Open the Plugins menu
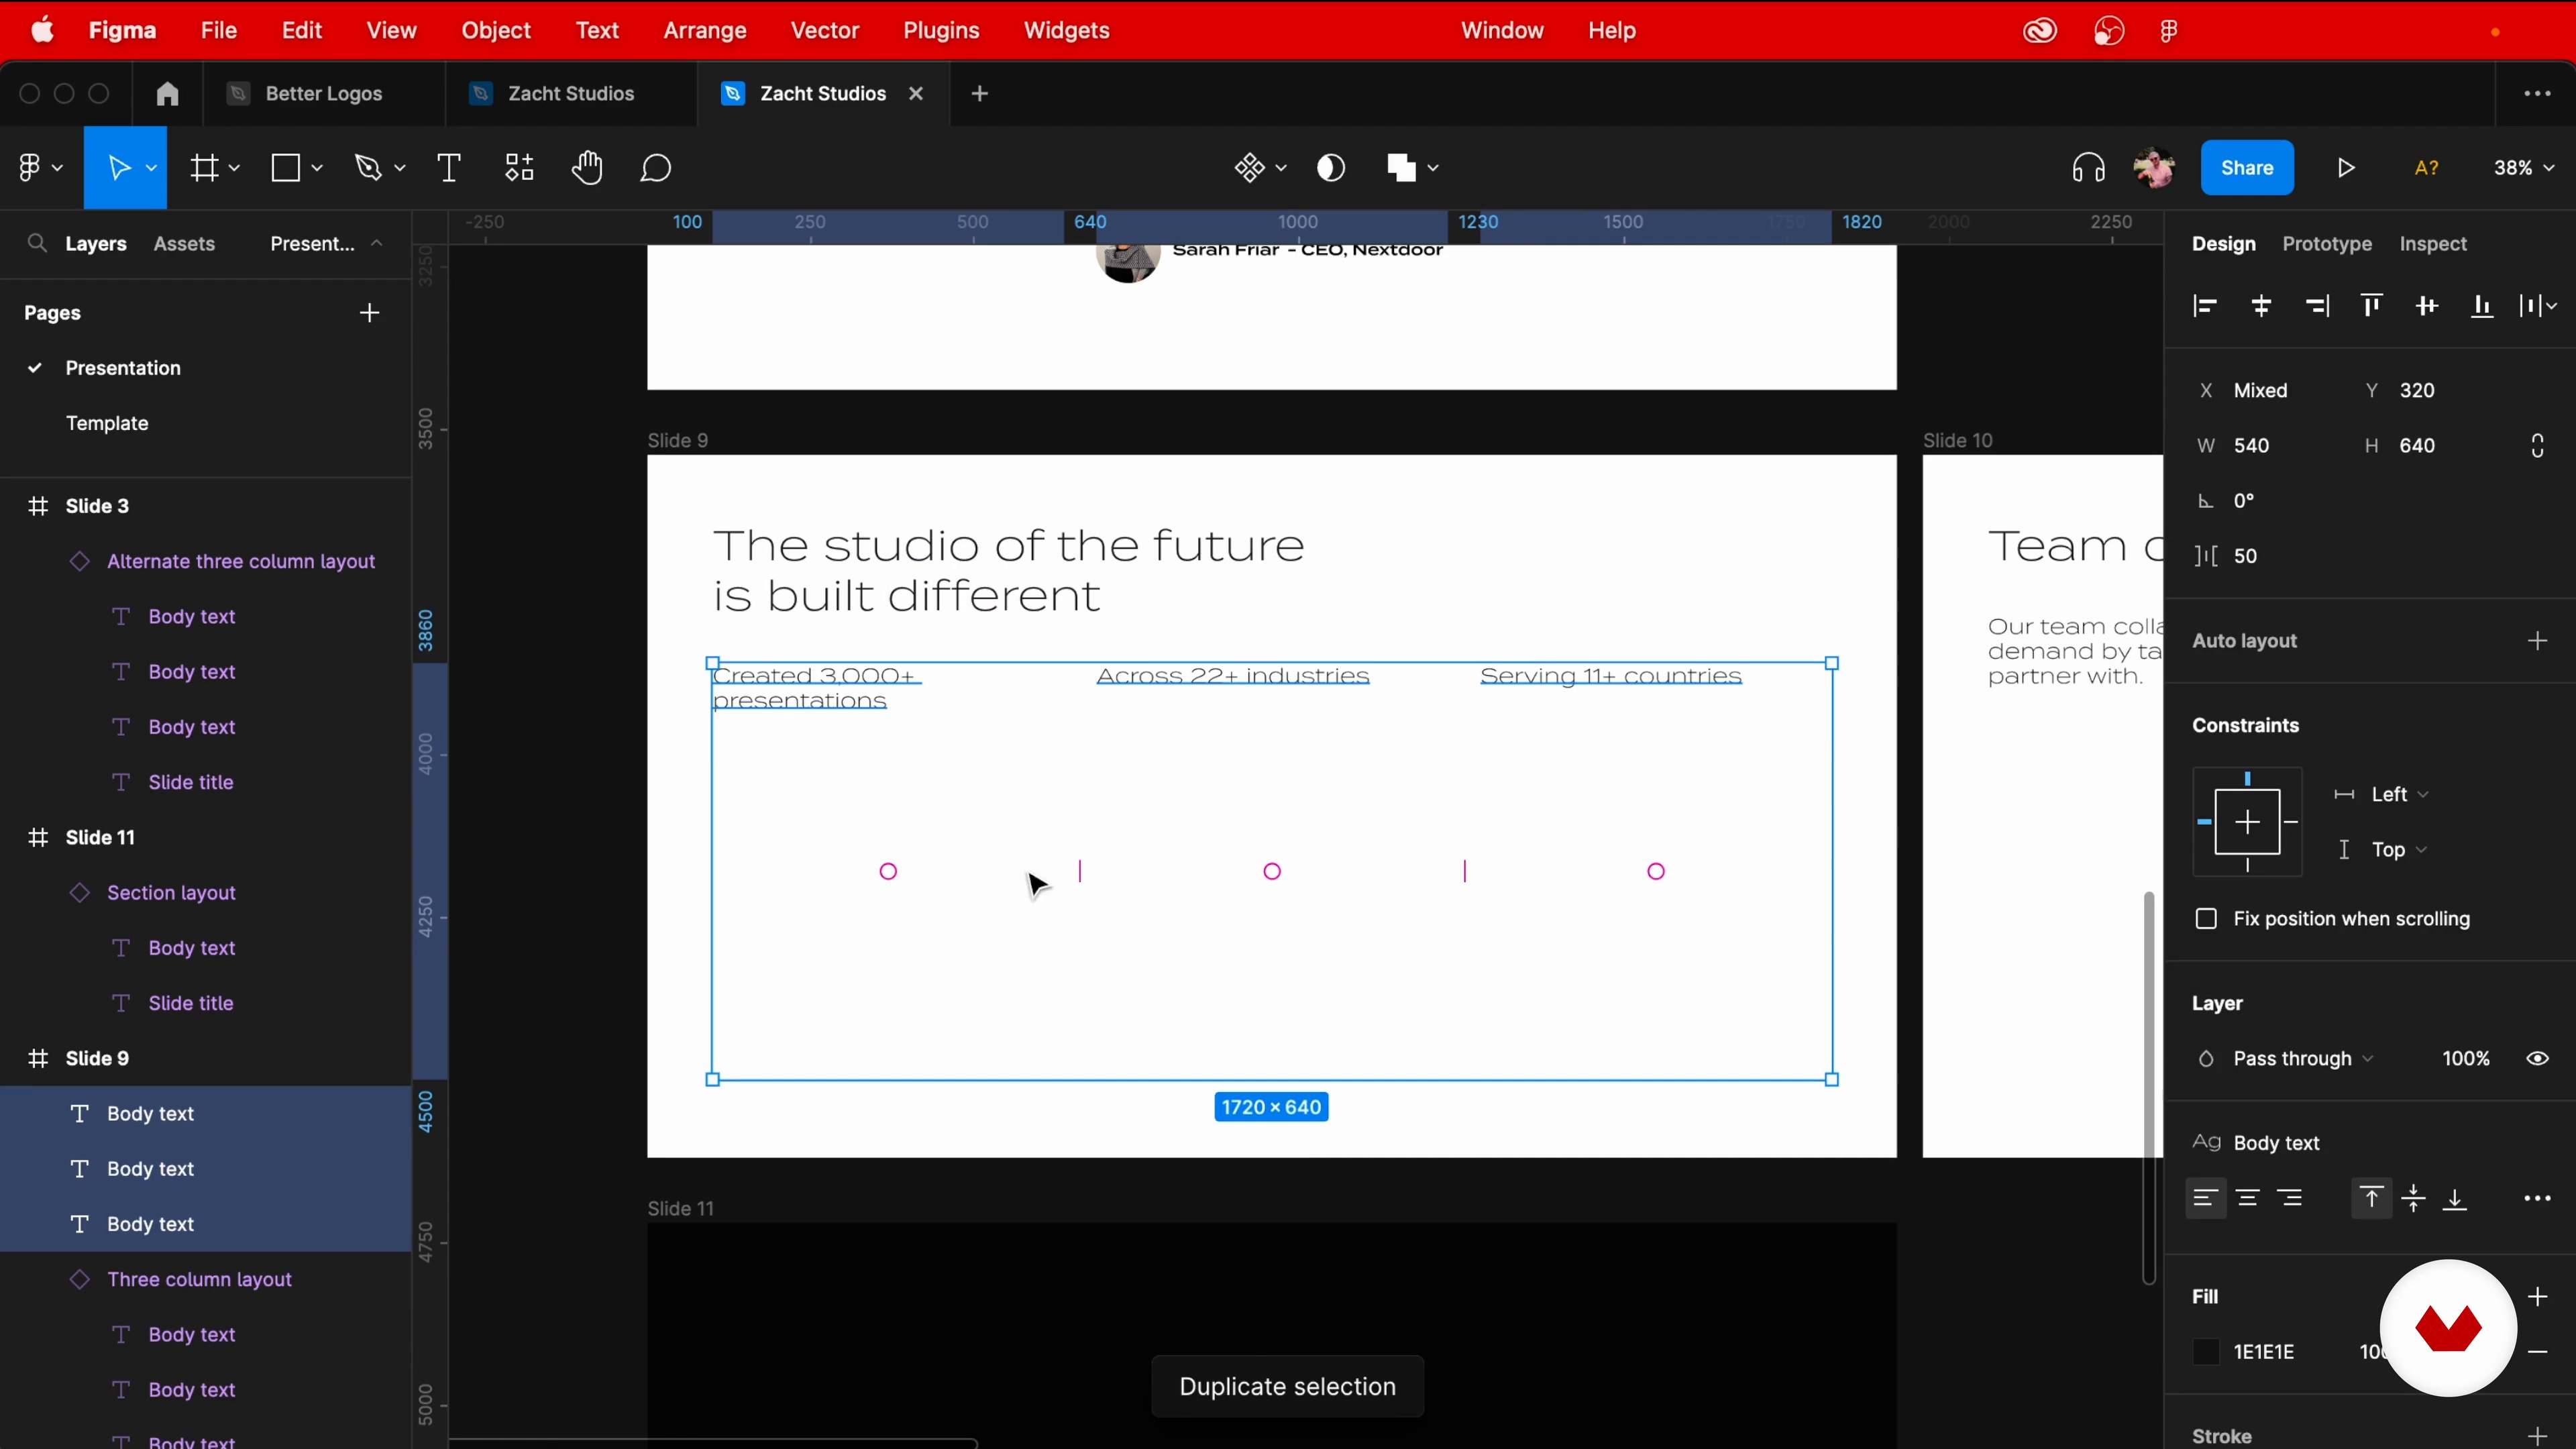Image resolution: width=2576 pixels, height=1449 pixels. (x=941, y=31)
